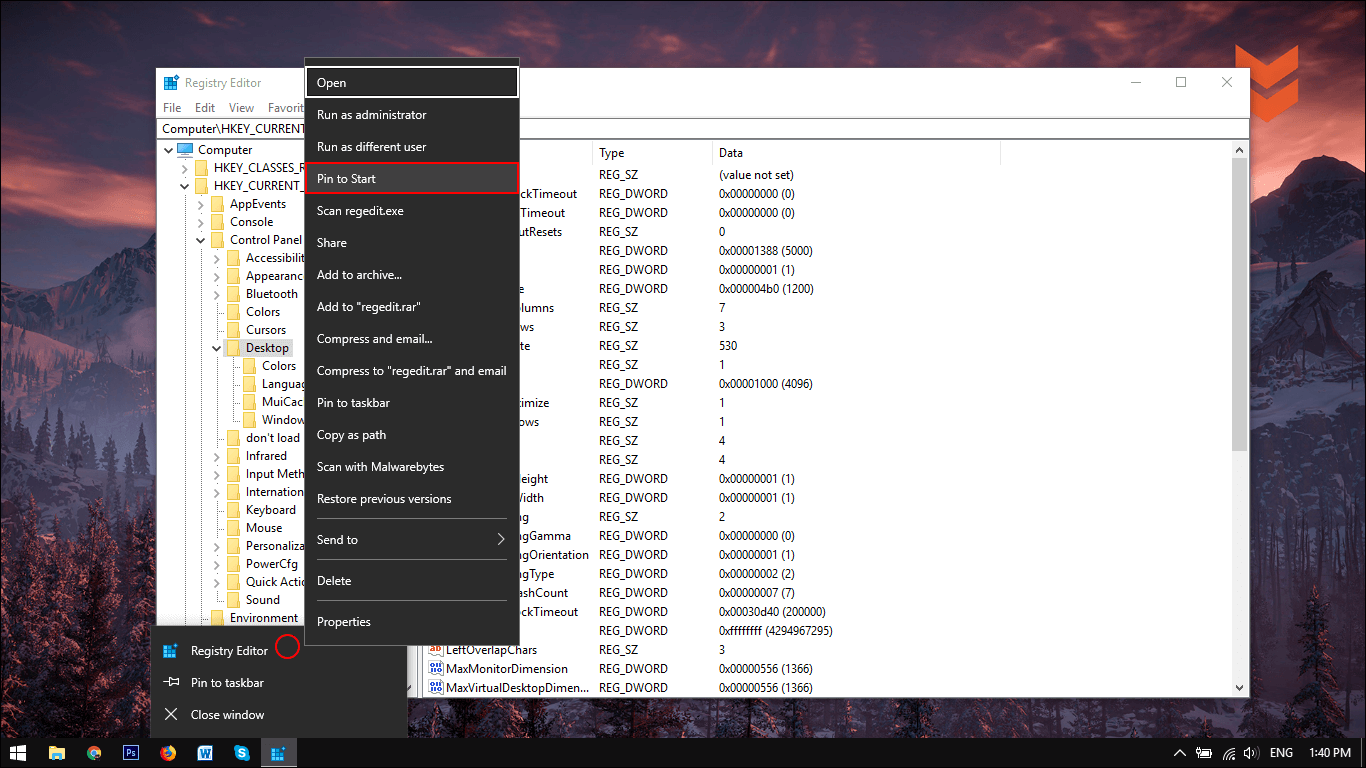Click the Type column header

coord(652,153)
